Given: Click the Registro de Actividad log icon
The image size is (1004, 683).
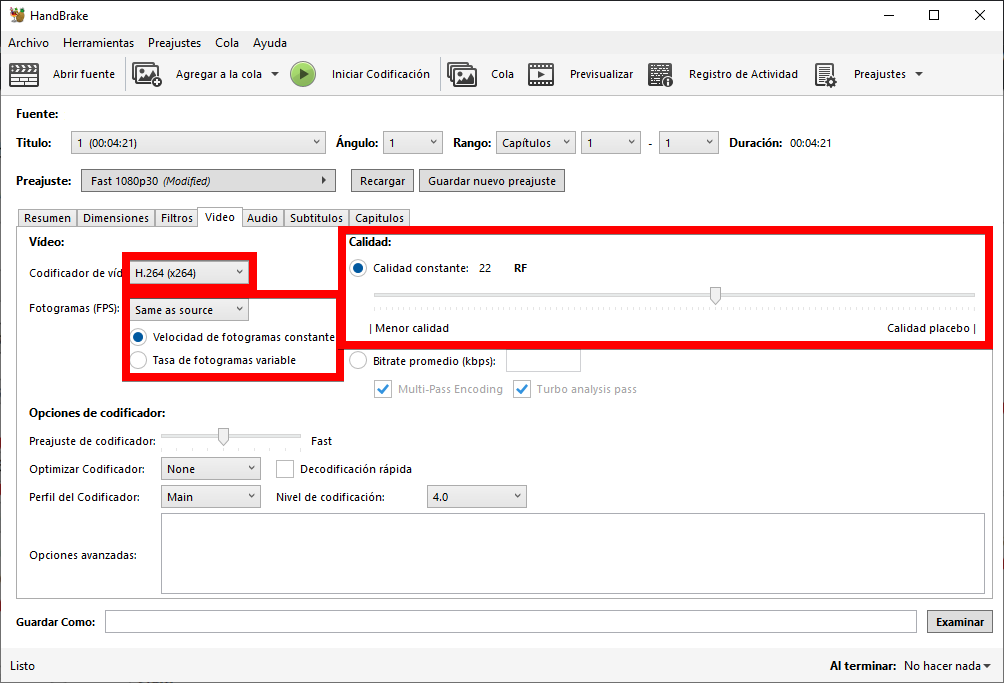Looking at the screenshot, I should [x=660, y=74].
